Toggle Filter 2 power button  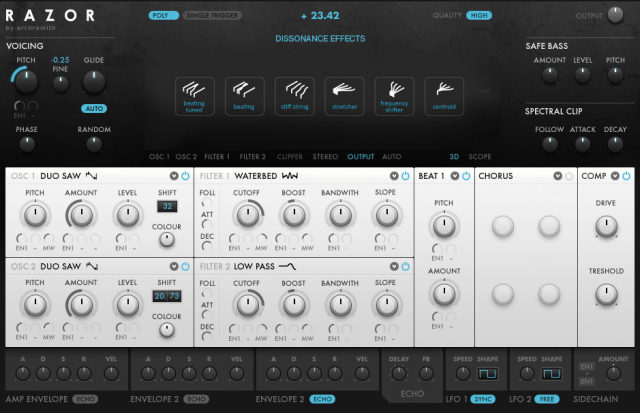pyautogui.click(x=405, y=266)
